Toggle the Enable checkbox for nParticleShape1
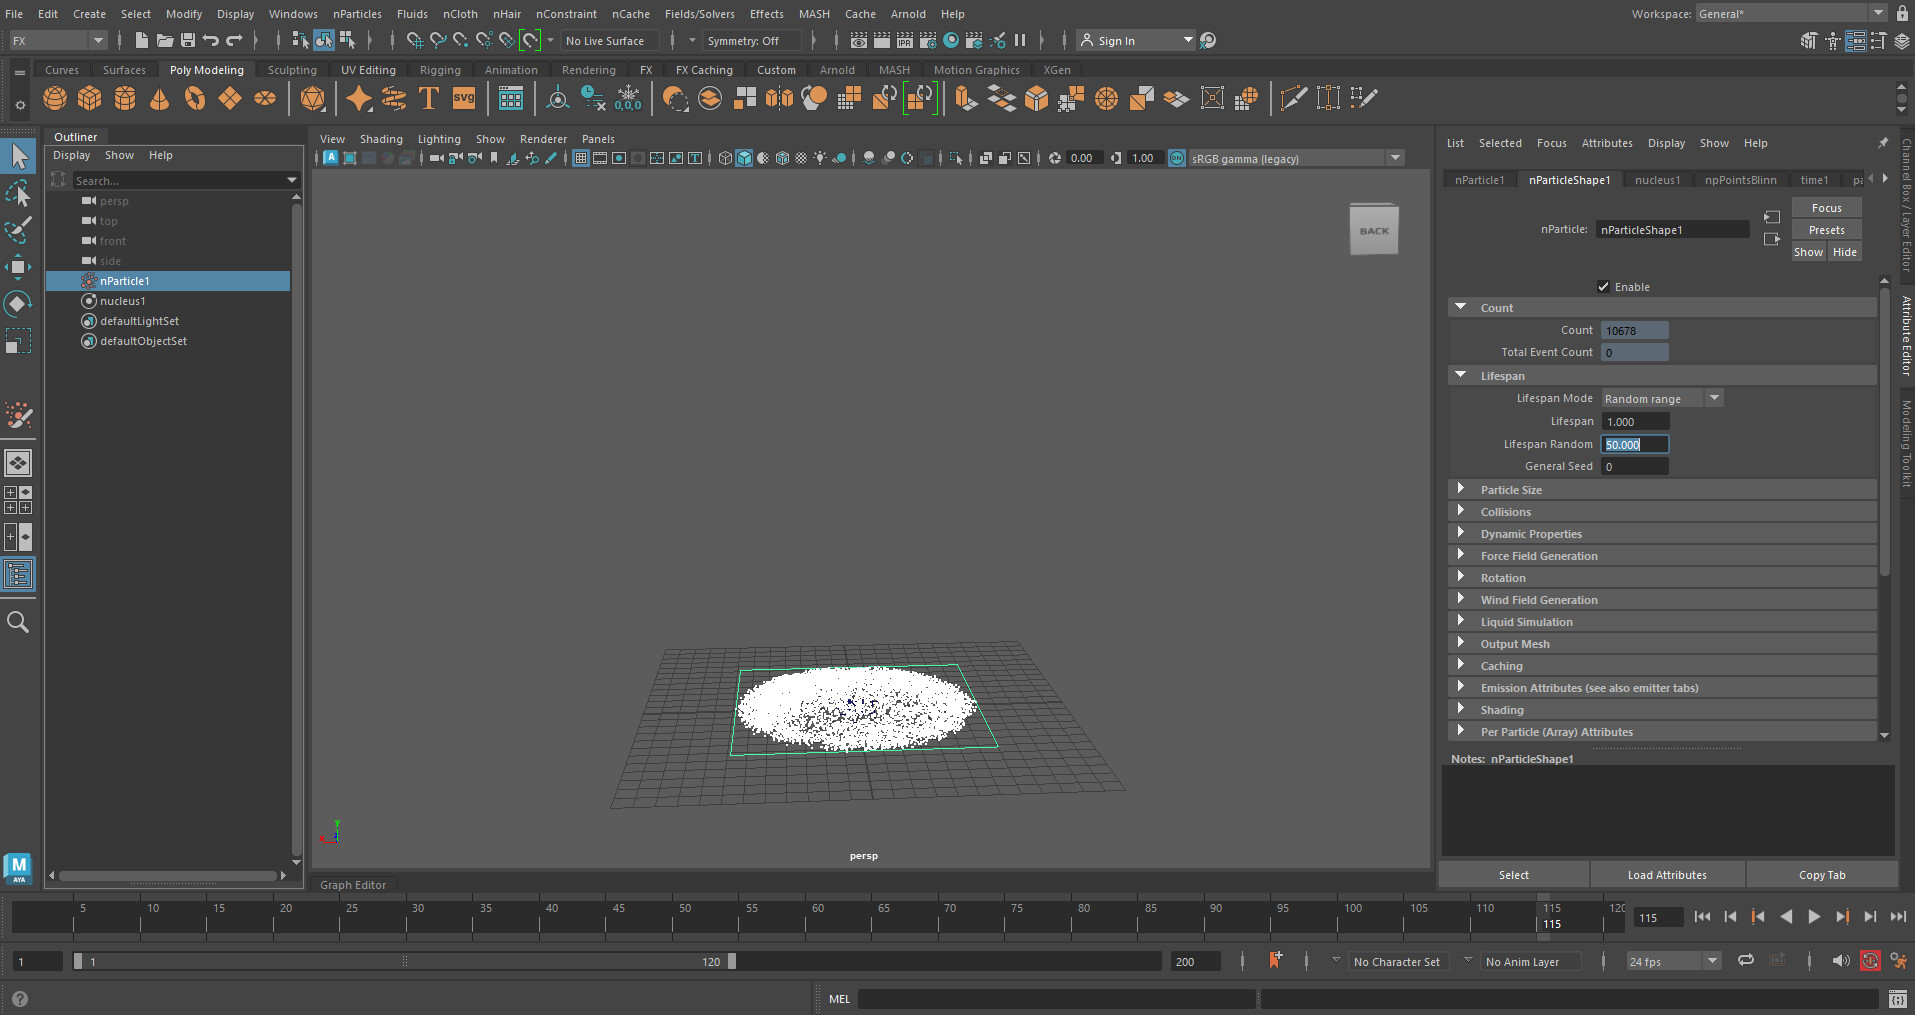This screenshot has height=1015, width=1915. (1603, 287)
